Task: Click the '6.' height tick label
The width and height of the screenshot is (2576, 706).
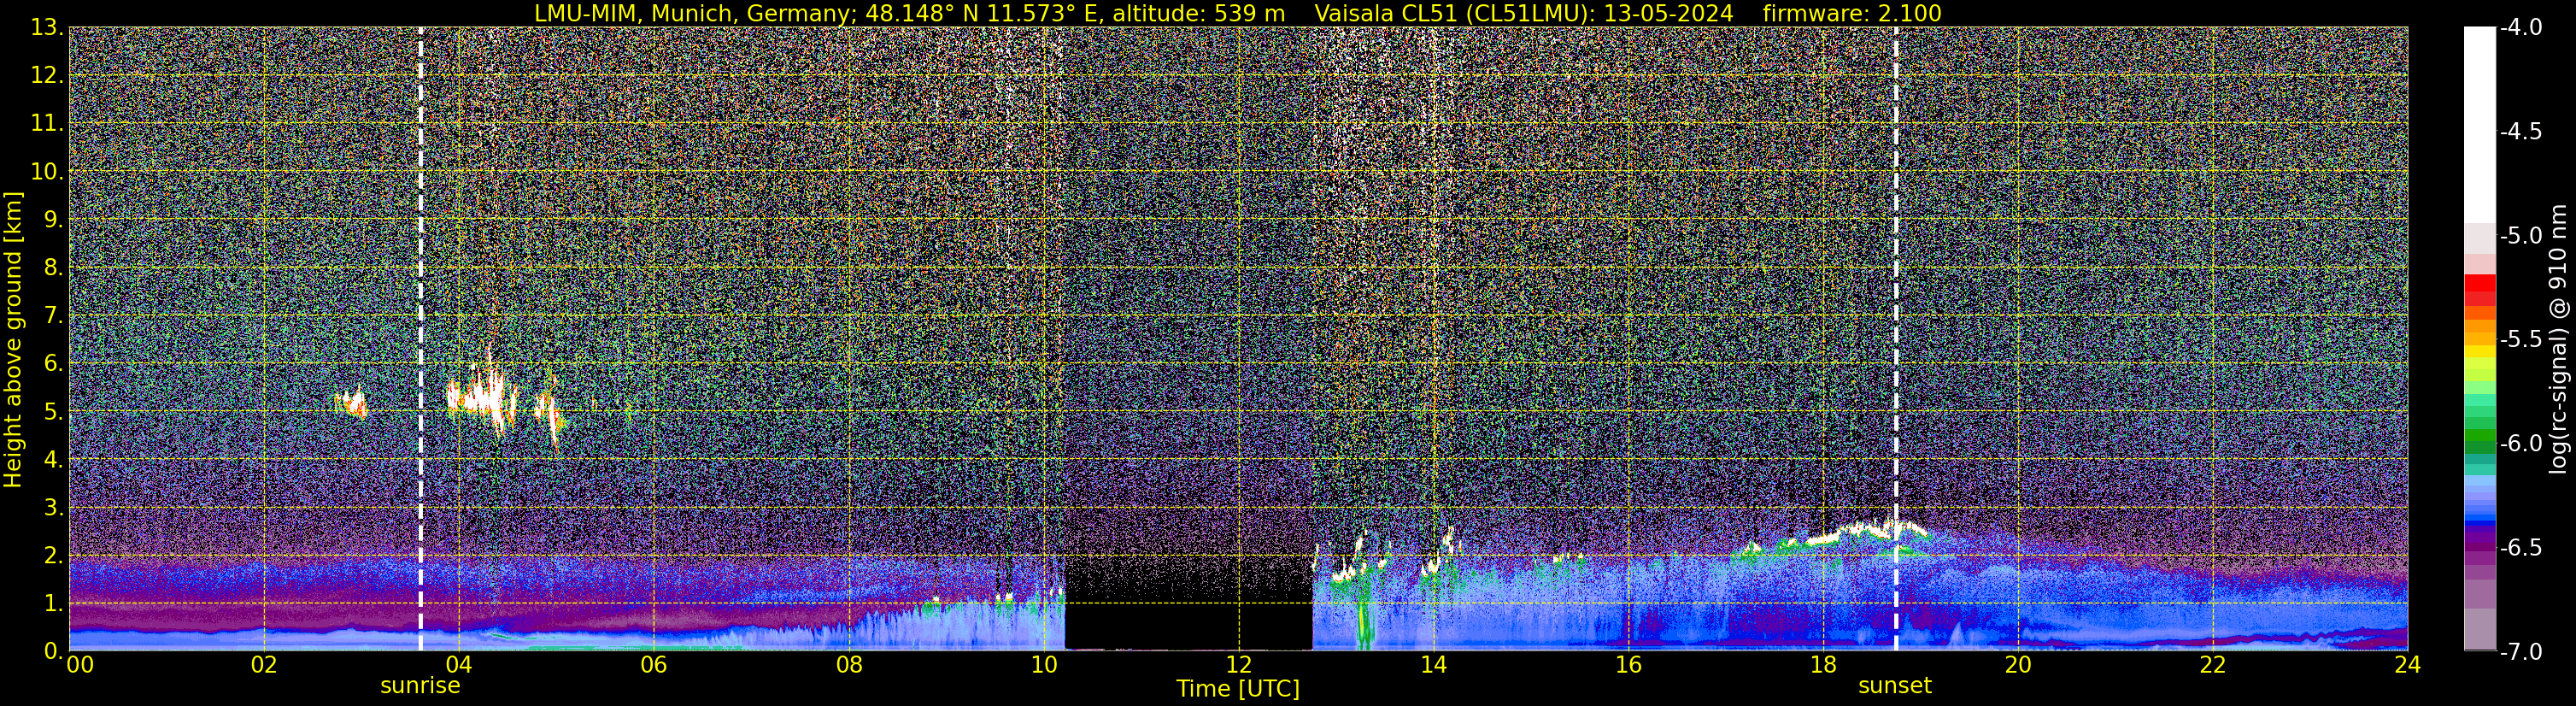Action: [x=53, y=363]
